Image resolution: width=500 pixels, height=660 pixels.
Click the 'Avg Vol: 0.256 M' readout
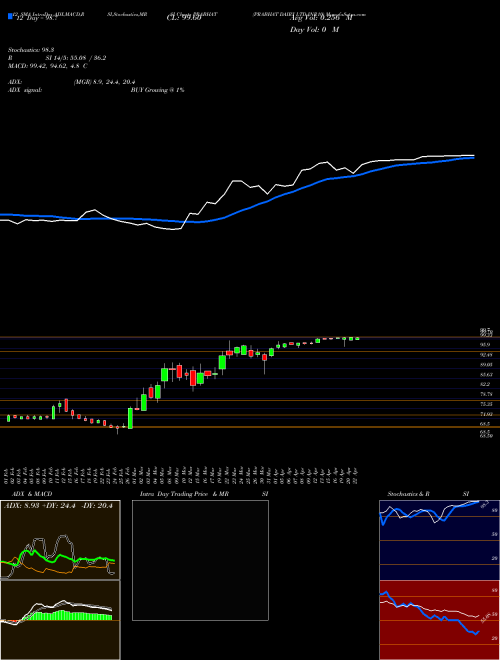(321, 18)
